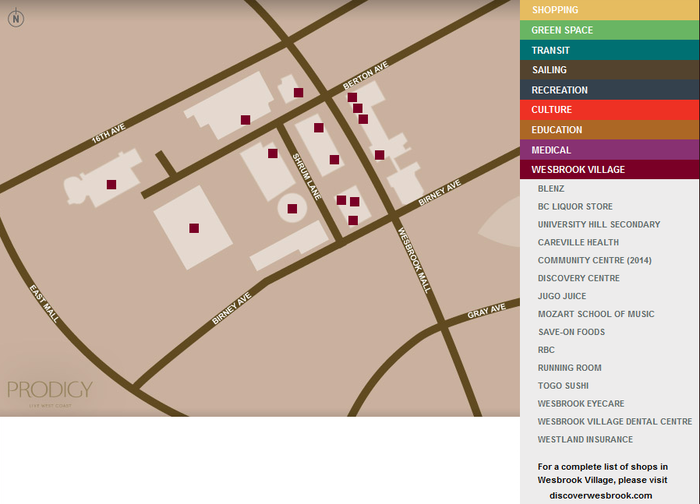Select Careville Health

[578, 242]
